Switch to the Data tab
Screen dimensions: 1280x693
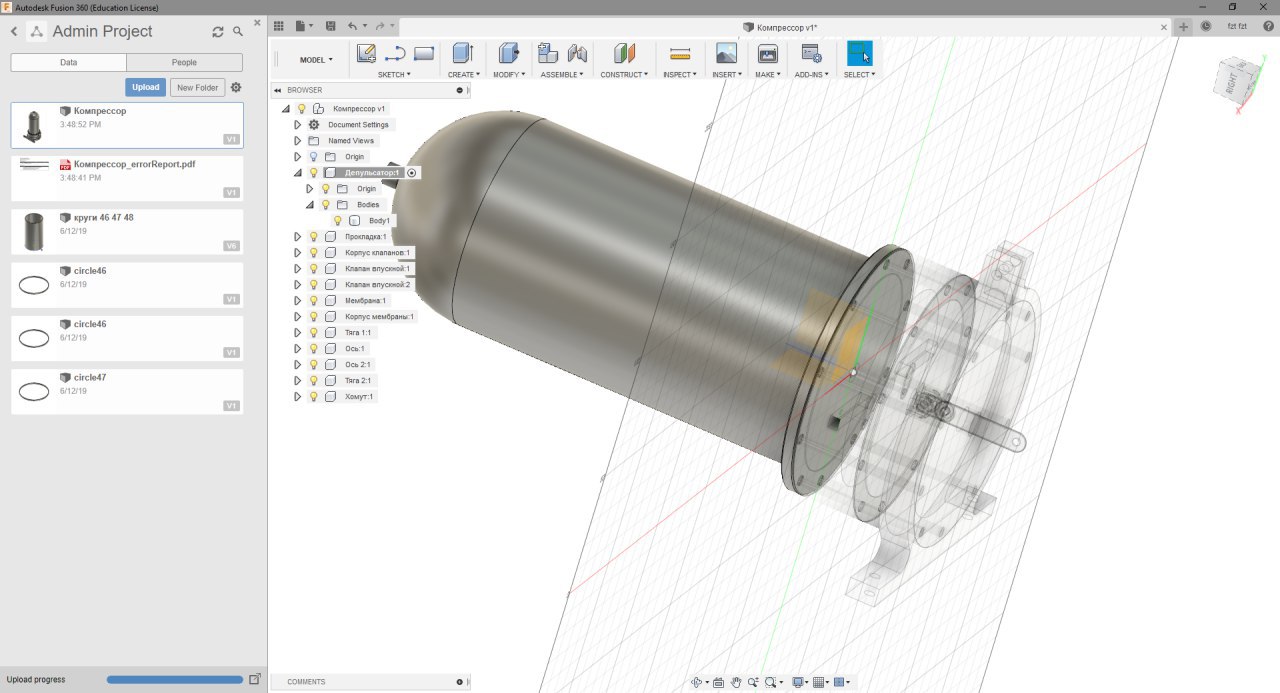click(68, 62)
